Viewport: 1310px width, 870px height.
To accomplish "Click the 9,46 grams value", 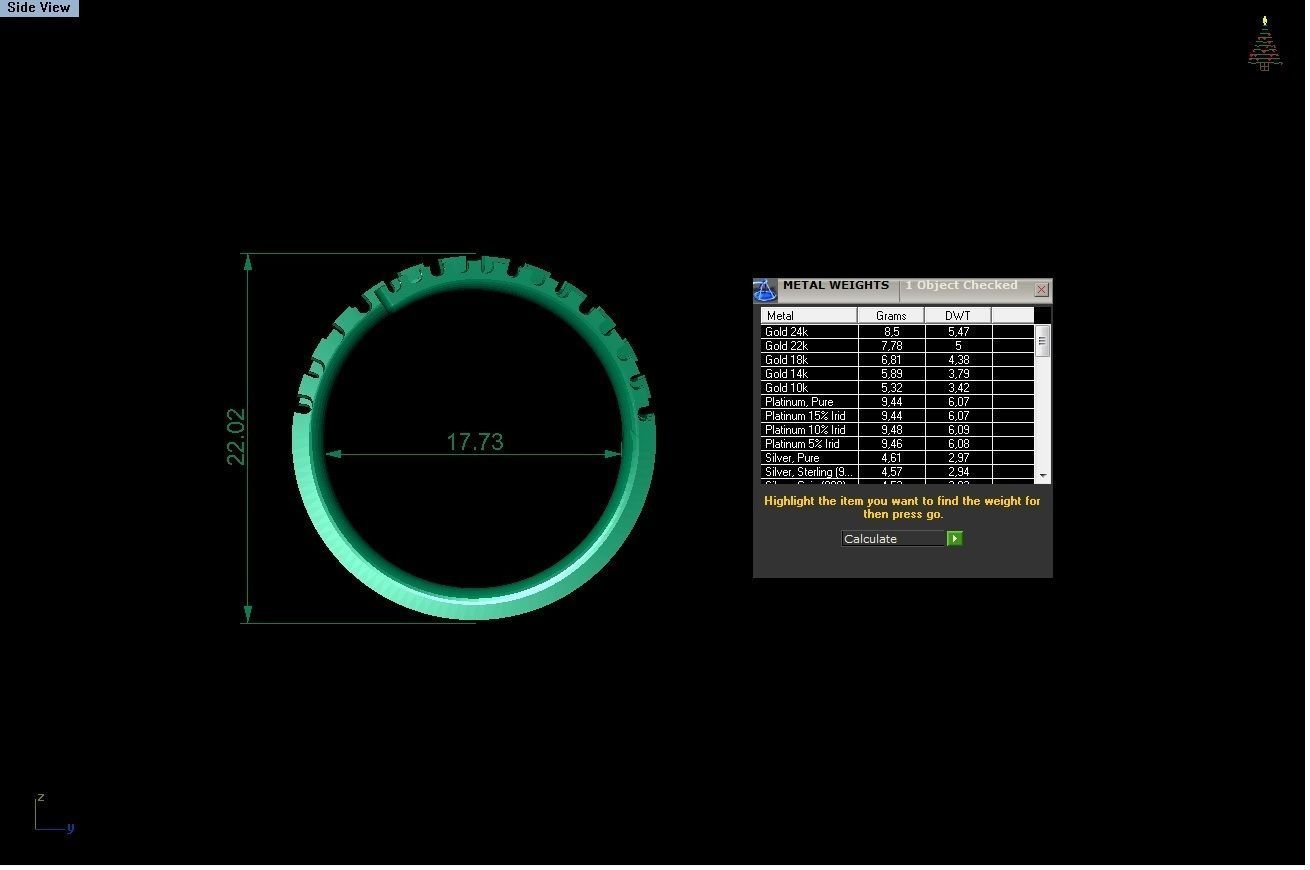I will pos(891,444).
